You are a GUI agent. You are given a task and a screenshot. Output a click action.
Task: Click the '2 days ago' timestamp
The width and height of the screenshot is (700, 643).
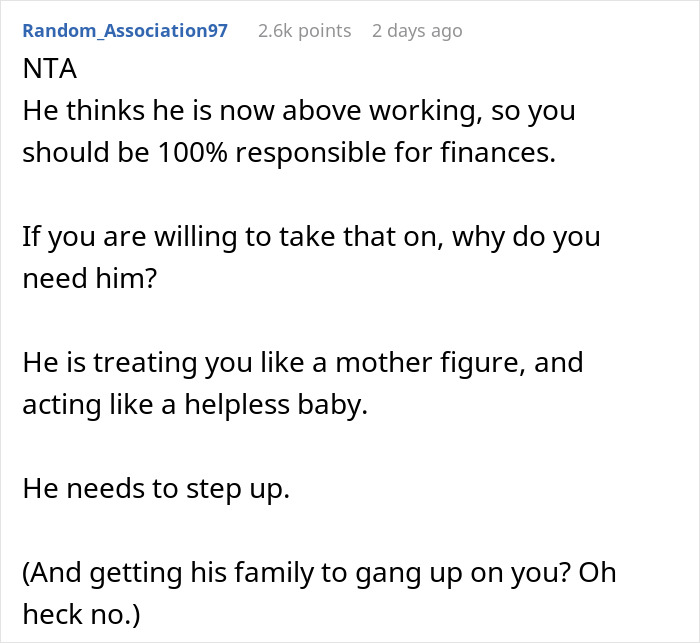417,31
